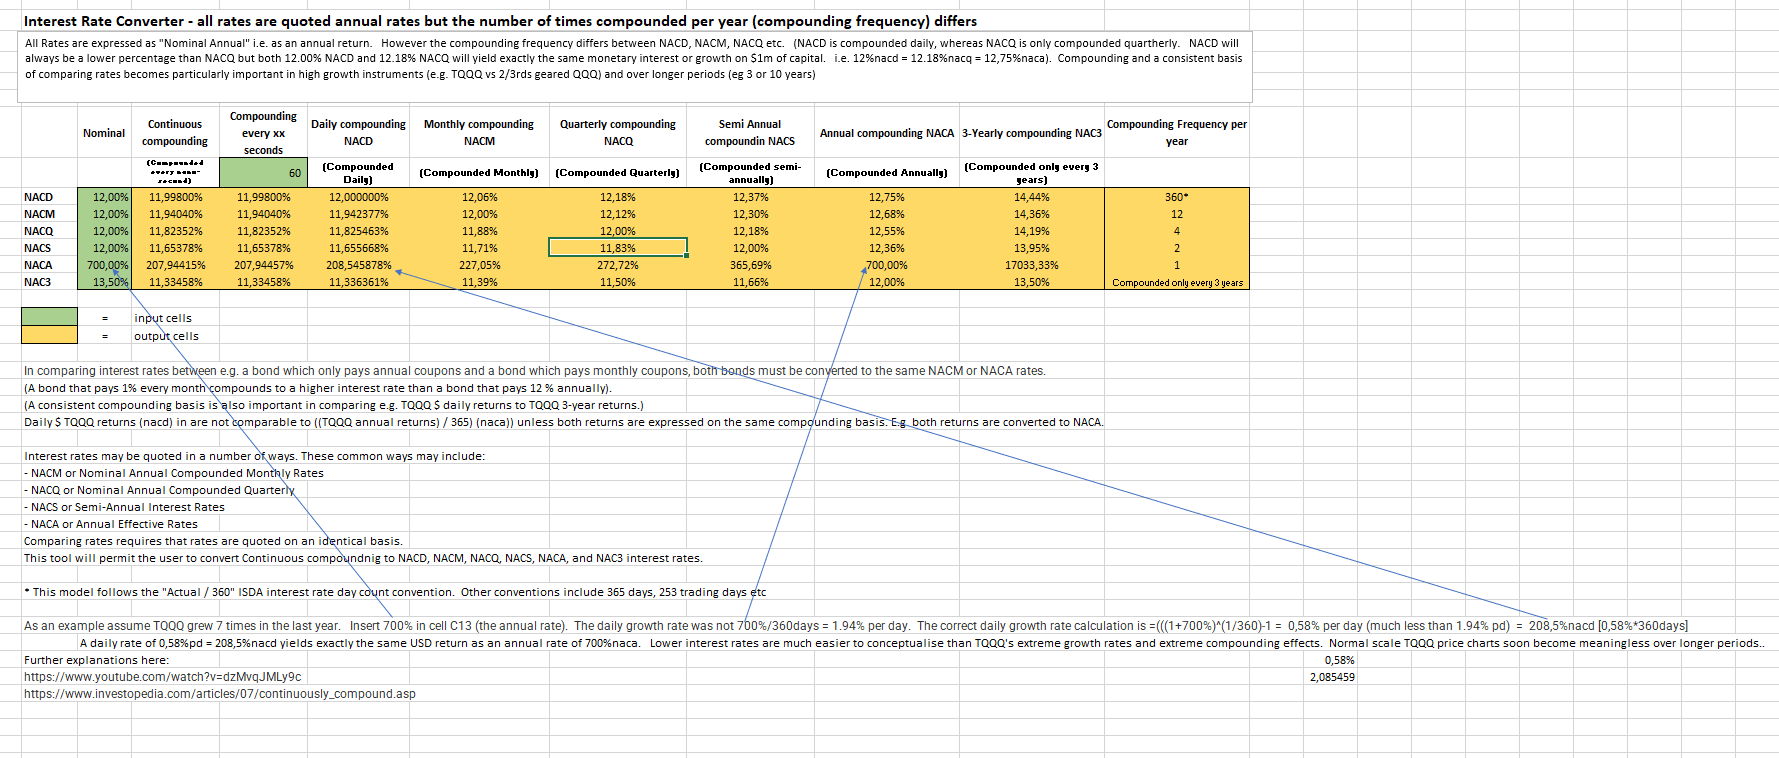Click the '(Compounded Monthly)' subheader cell
1779x758 pixels.
(479, 173)
